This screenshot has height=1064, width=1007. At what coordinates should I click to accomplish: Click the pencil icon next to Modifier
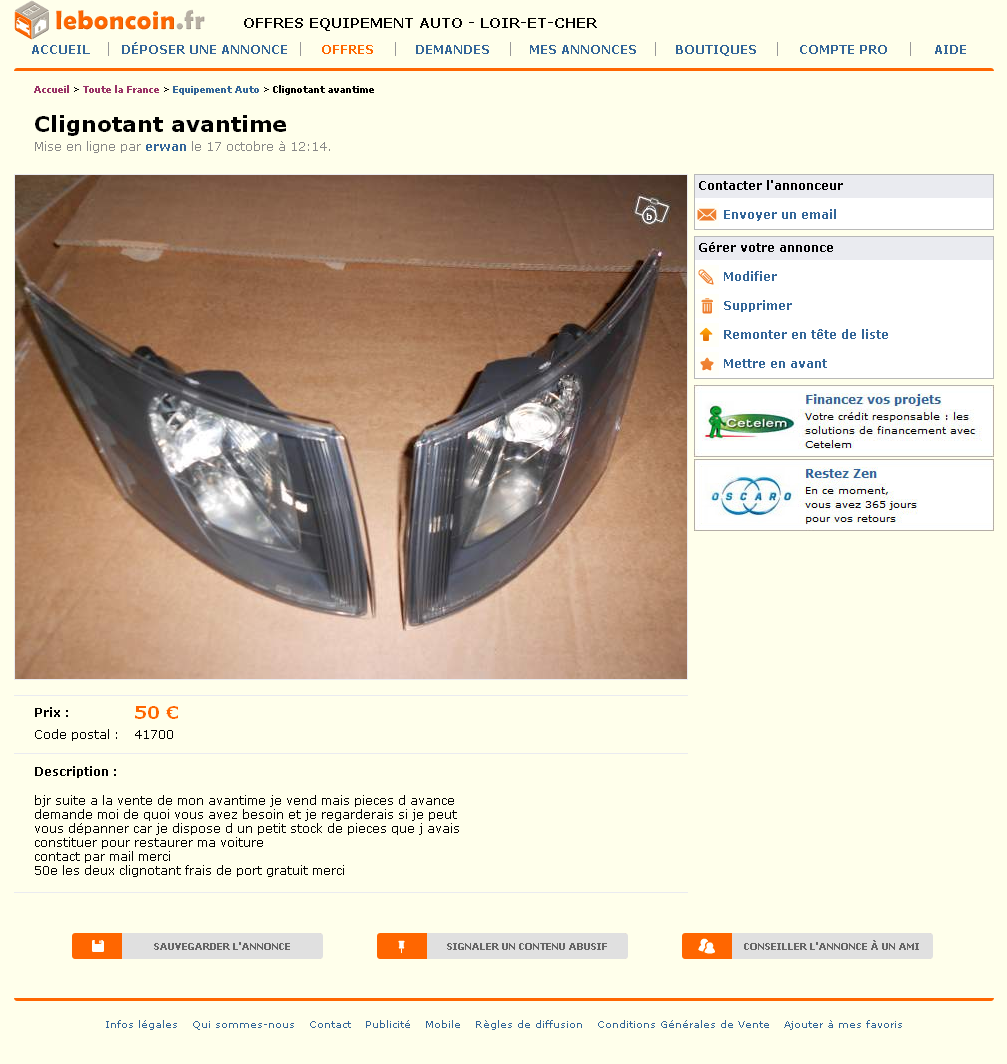click(x=706, y=277)
